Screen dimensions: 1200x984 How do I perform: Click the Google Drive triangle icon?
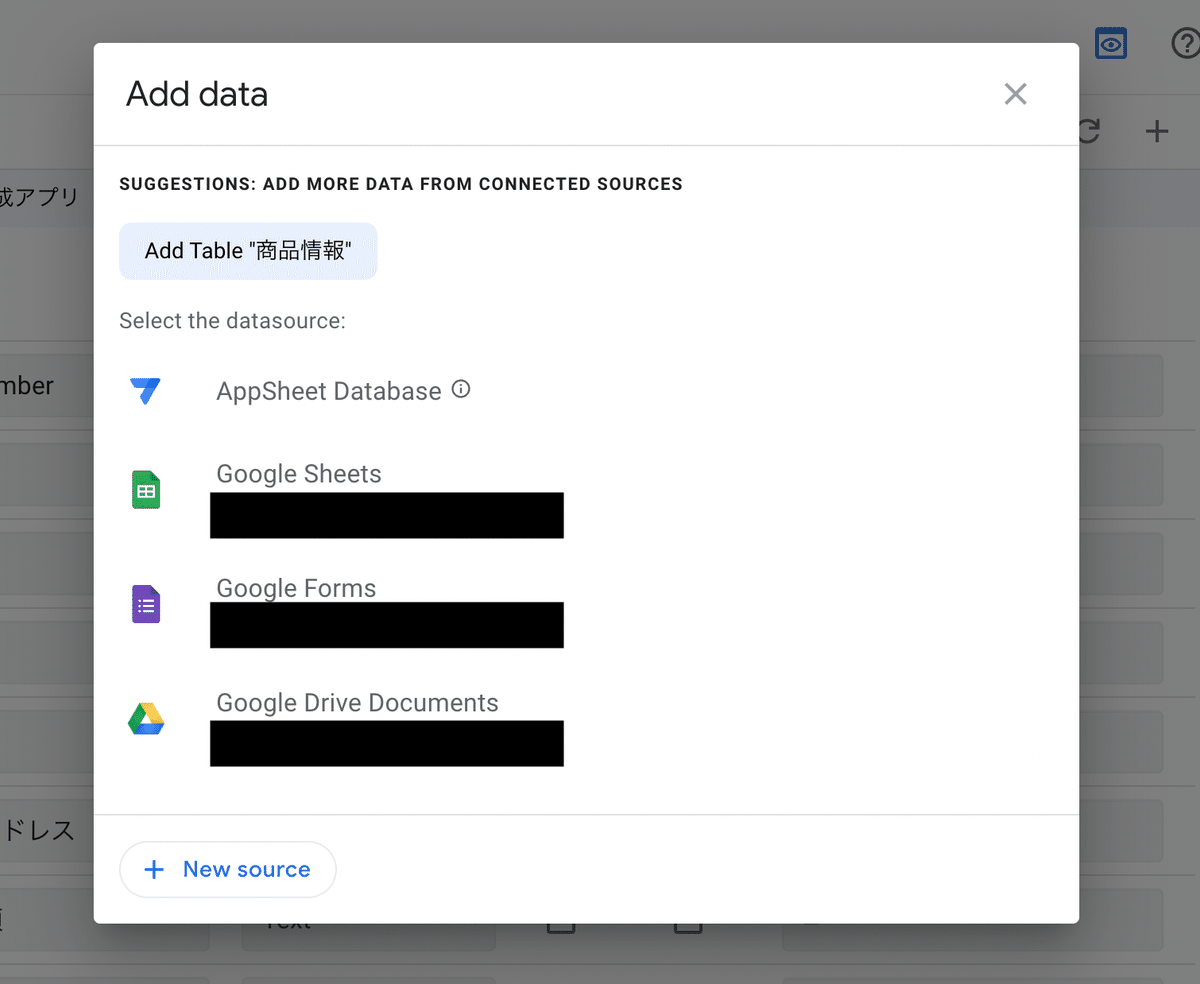pyautogui.click(x=146, y=719)
